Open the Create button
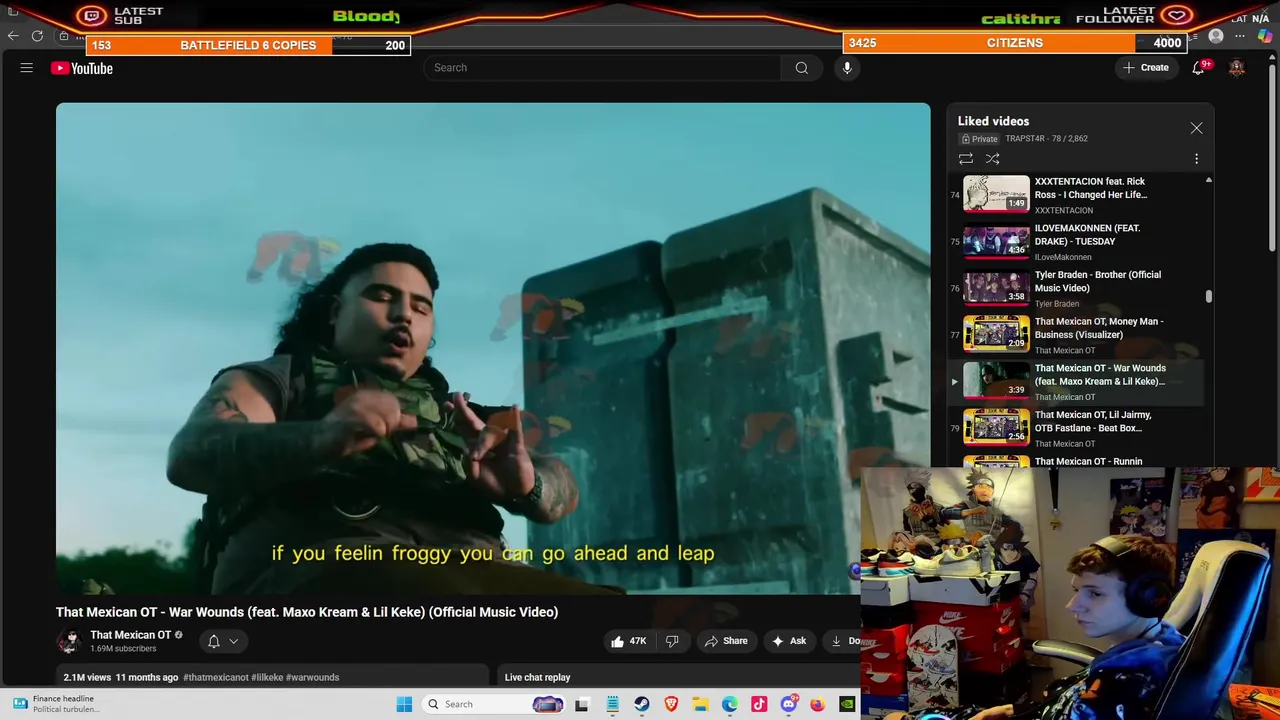The image size is (1280, 720). 1146,68
